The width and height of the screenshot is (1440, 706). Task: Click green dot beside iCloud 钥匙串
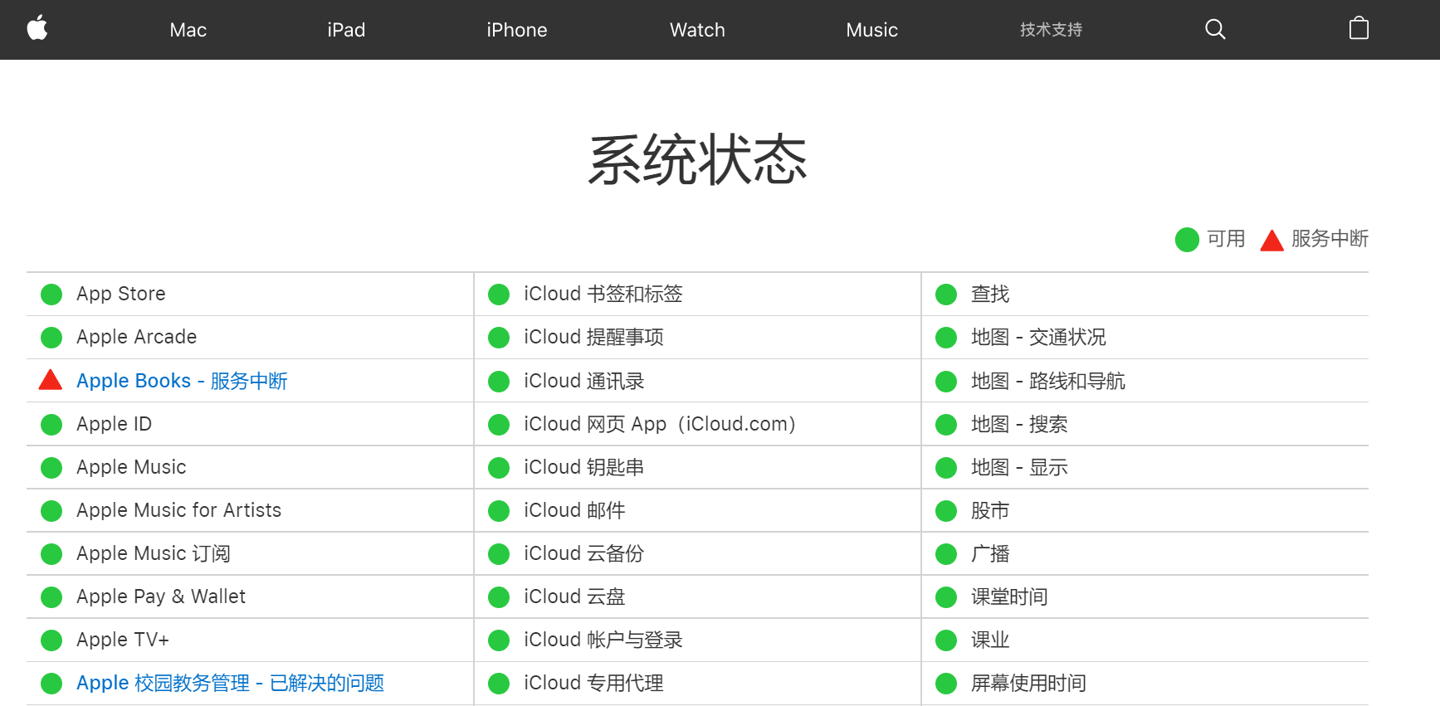pyautogui.click(x=499, y=467)
